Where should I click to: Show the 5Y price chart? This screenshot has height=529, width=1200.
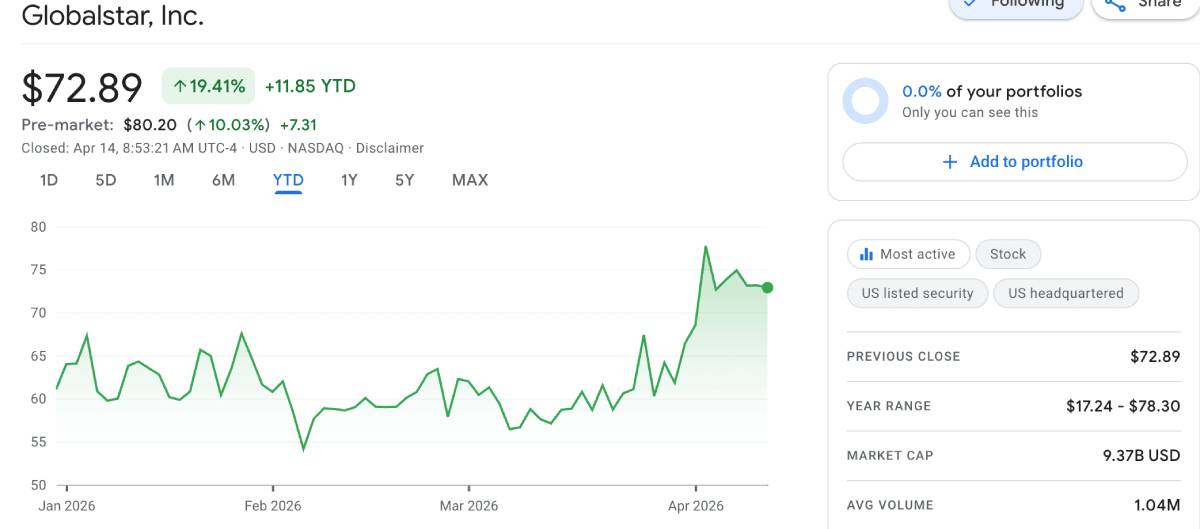coord(404,180)
